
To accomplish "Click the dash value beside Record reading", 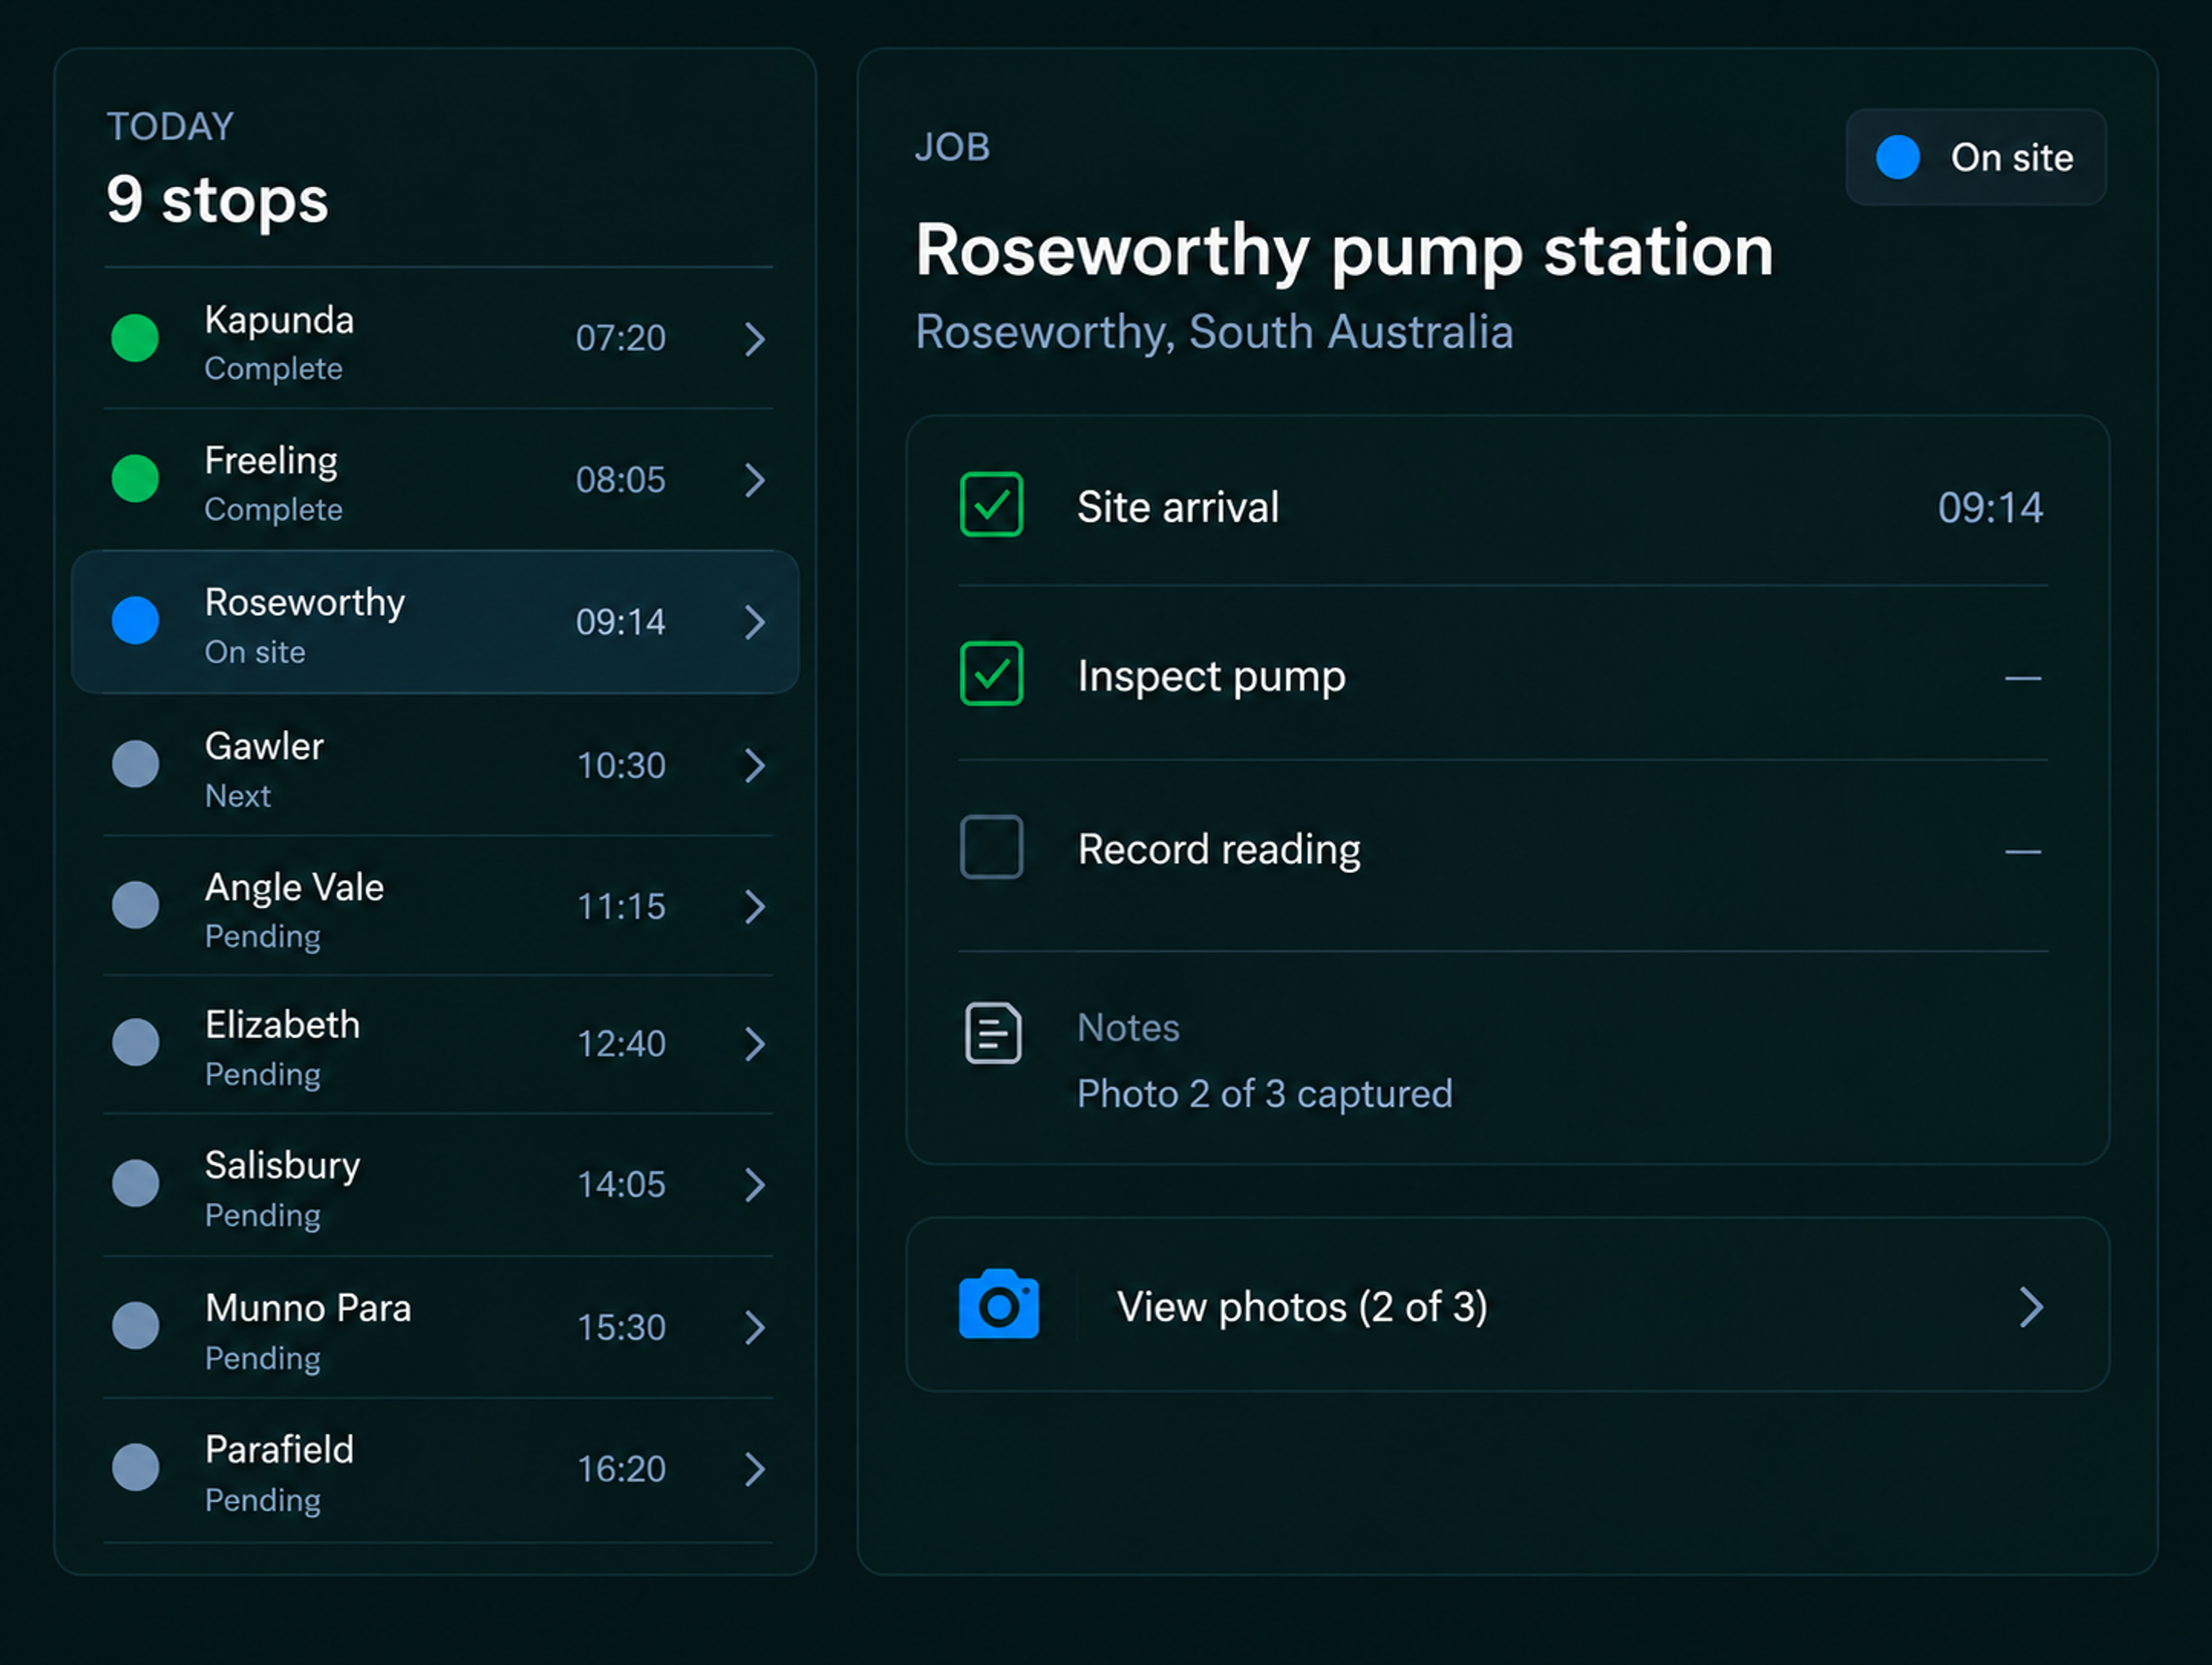I will click(x=2022, y=852).
